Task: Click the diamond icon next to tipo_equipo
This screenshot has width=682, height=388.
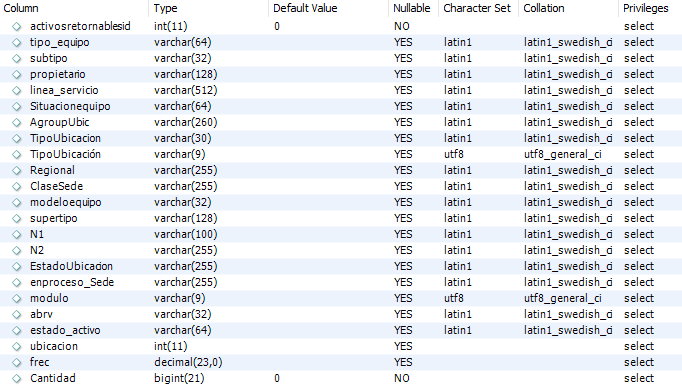Action: pos(17,43)
